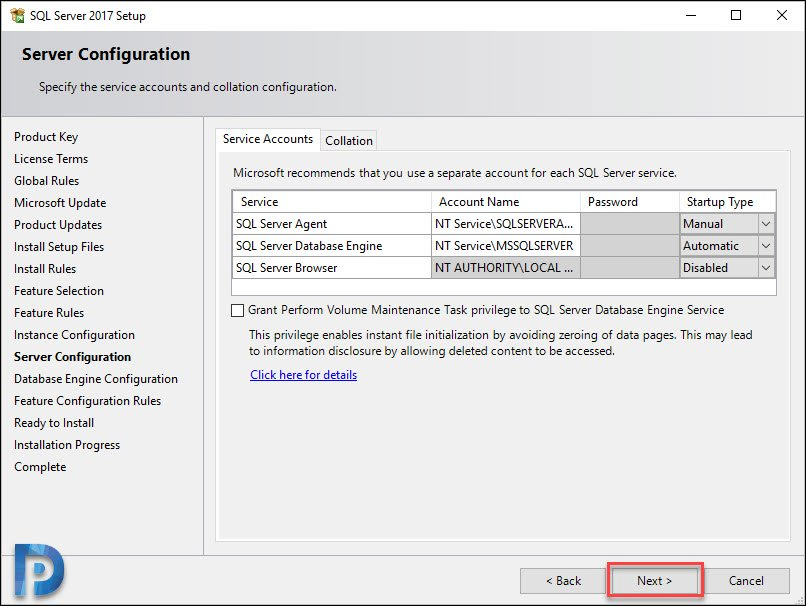
Task: Click the Next button
Action: [x=654, y=581]
